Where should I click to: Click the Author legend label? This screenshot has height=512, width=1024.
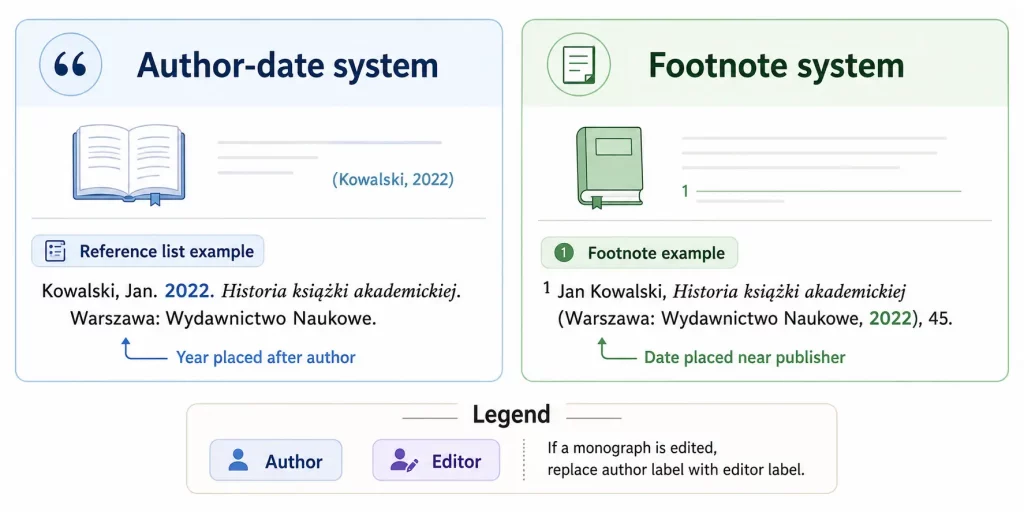pos(275,460)
